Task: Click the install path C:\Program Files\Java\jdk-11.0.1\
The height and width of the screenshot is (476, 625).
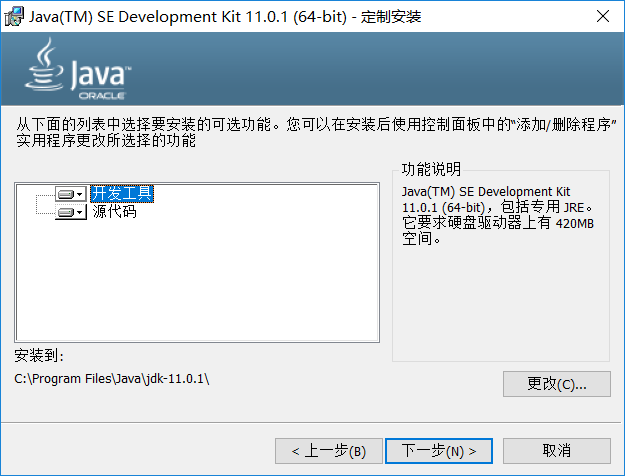Action: tap(112, 378)
